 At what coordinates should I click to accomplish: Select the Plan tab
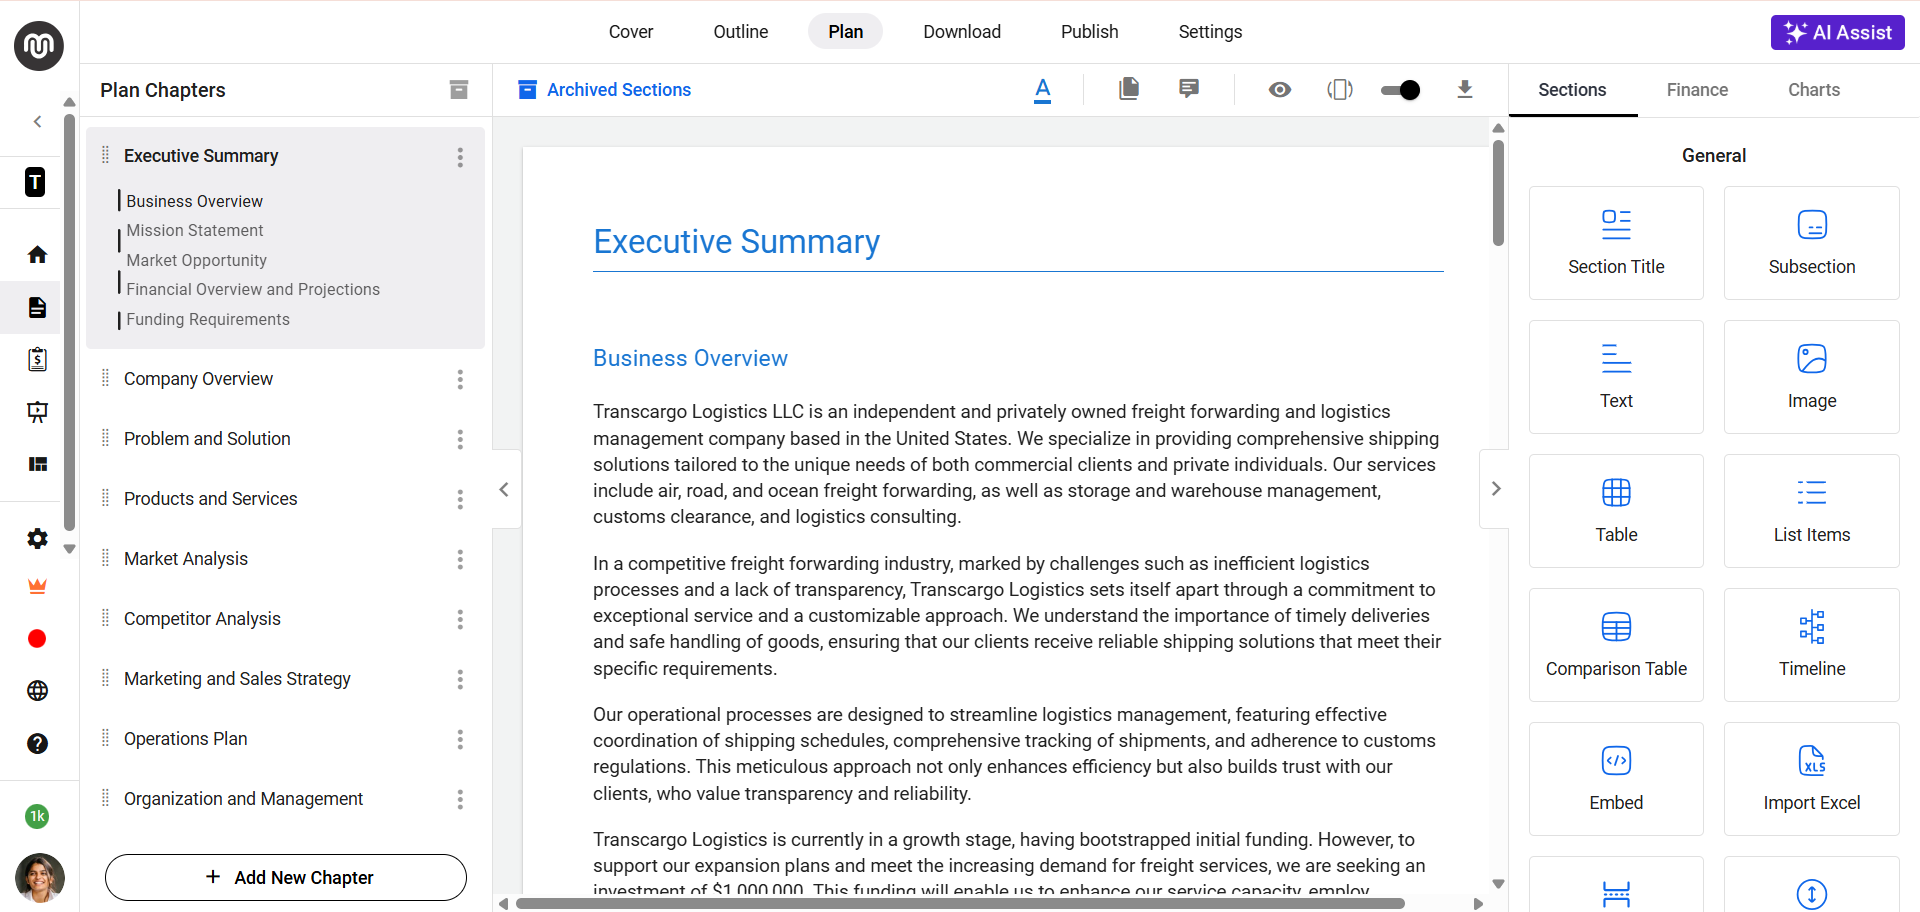[x=846, y=32]
